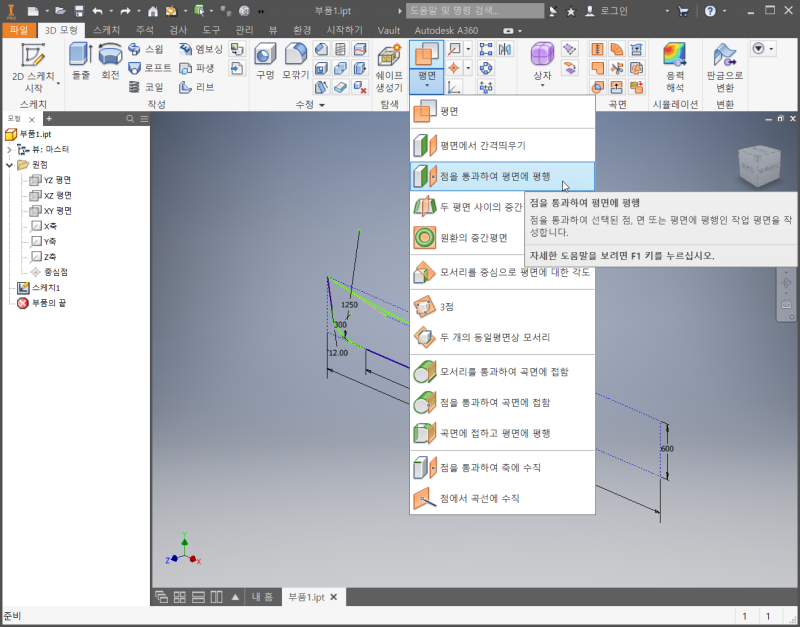Switch to the 환경 ribbon tab
The width and height of the screenshot is (800, 627).
click(x=302, y=30)
